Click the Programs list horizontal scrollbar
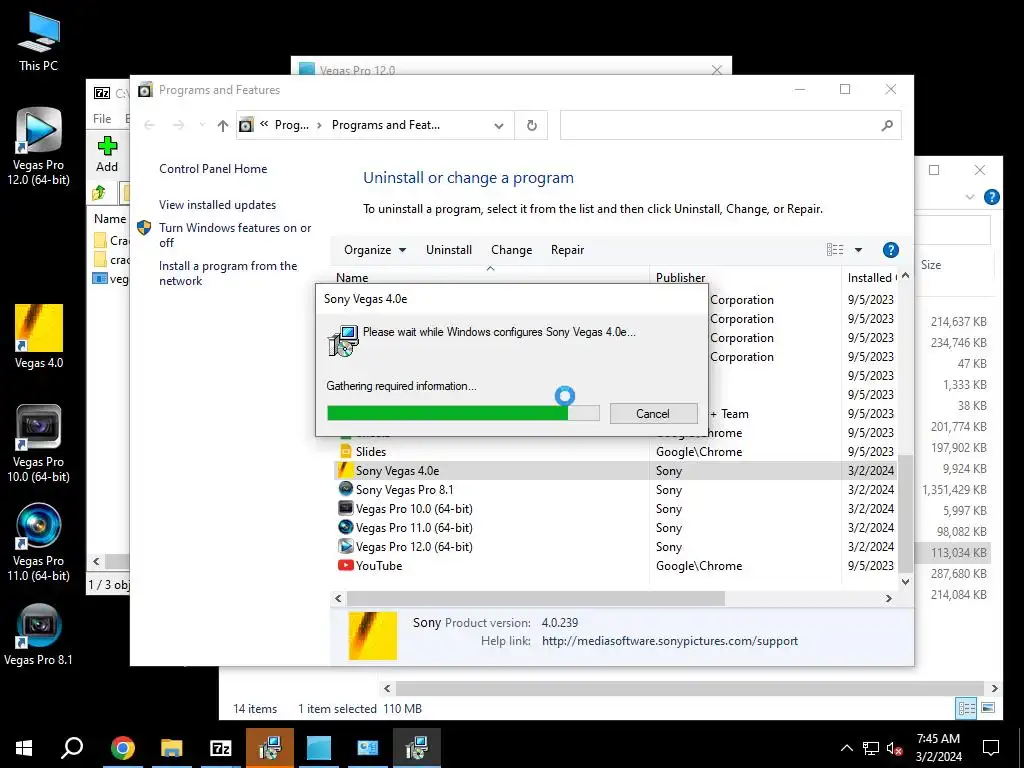This screenshot has width=1024, height=768. click(x=536, y=598)
